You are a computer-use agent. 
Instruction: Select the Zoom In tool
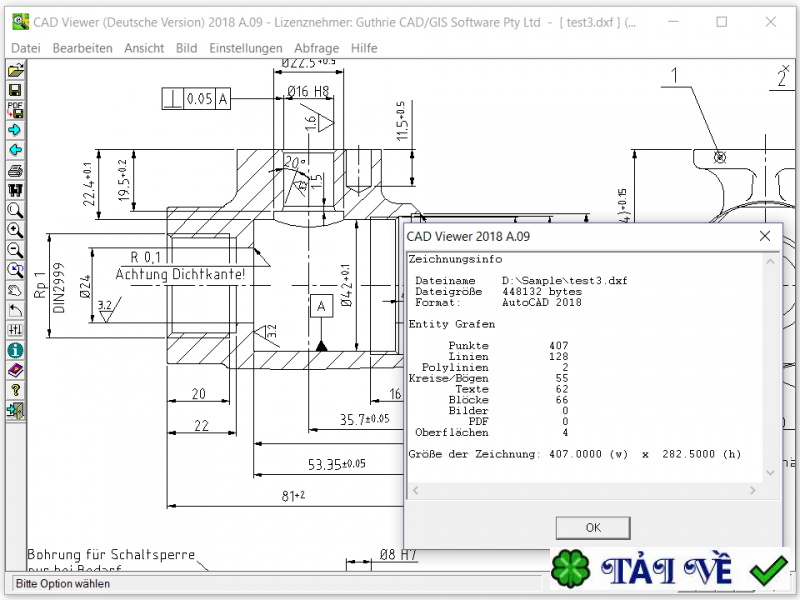click(13, 231)
